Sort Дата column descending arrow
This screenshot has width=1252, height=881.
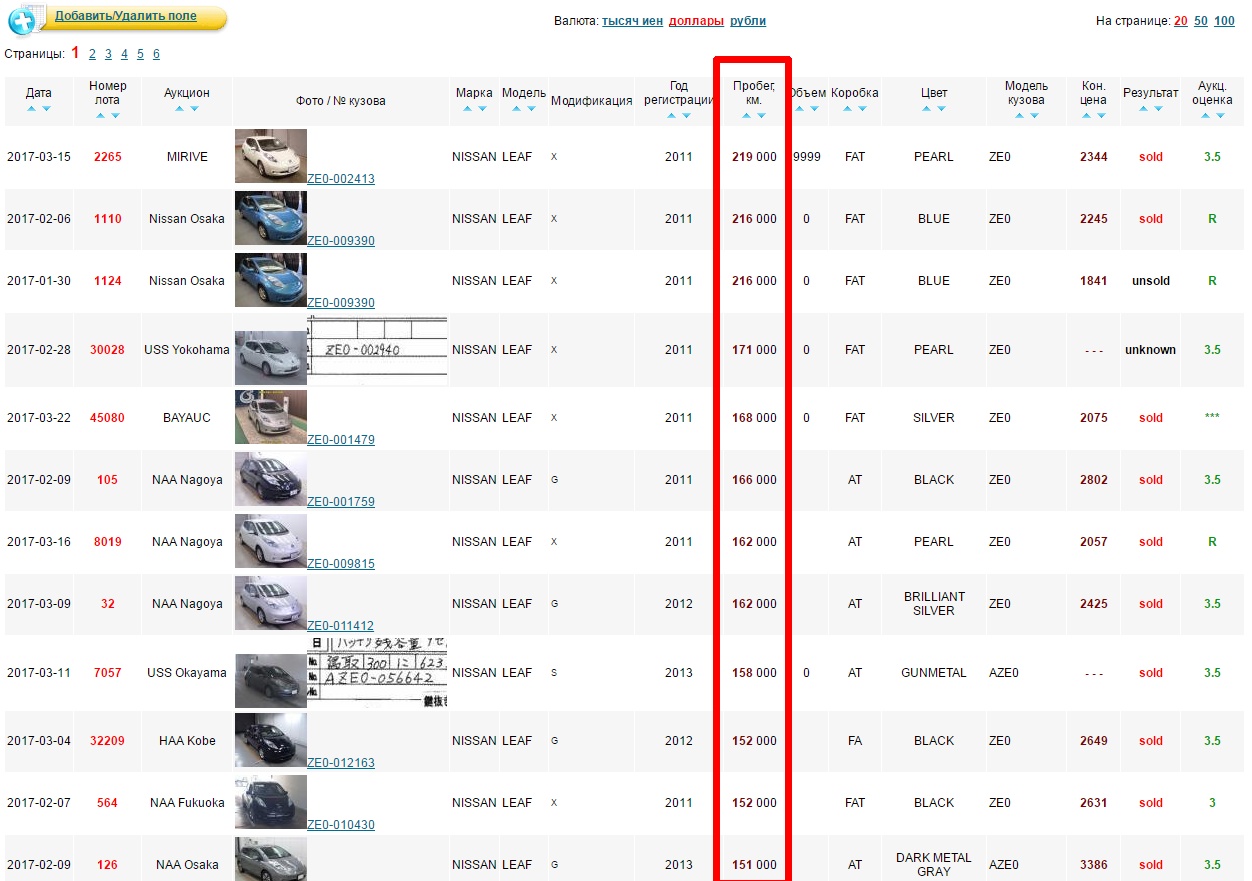point(46,108)
